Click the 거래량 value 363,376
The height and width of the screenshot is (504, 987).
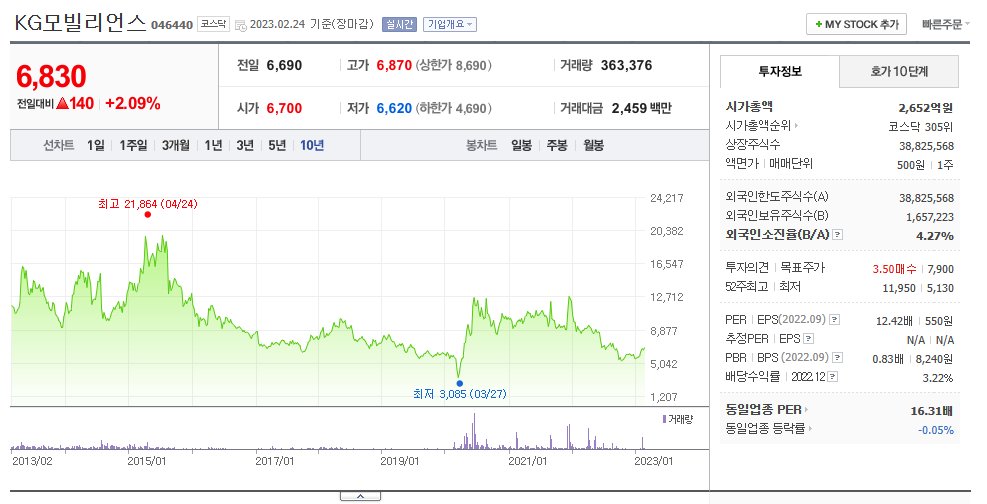pos(626,65)
